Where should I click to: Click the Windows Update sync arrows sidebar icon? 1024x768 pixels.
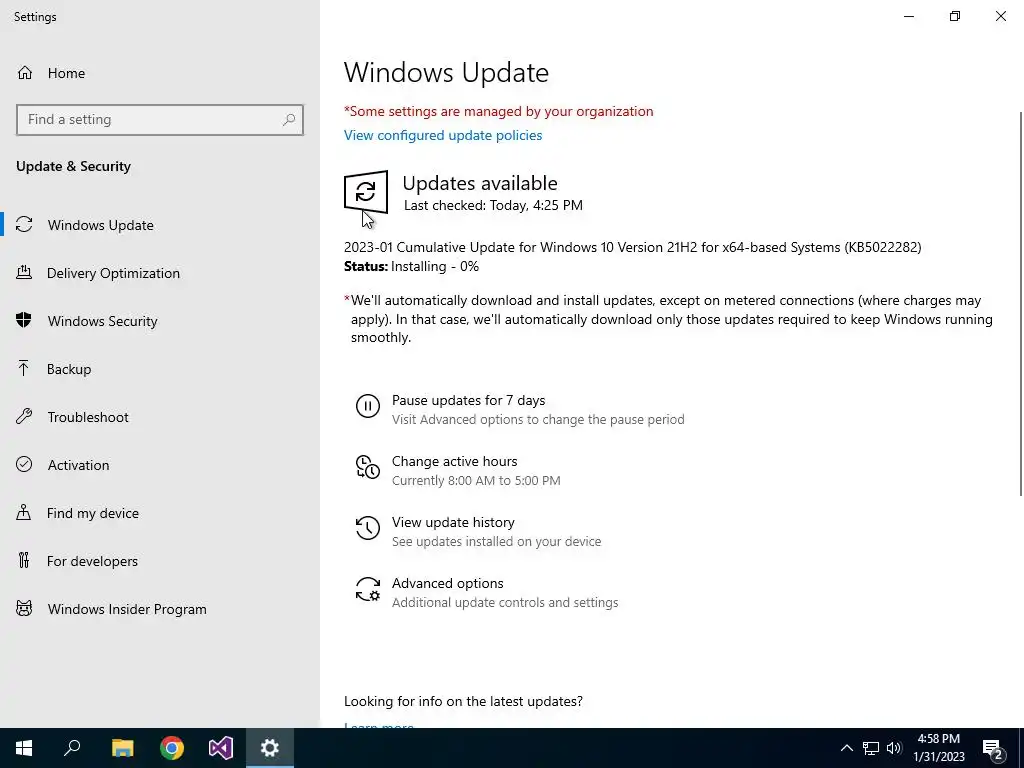pos(24,225)
